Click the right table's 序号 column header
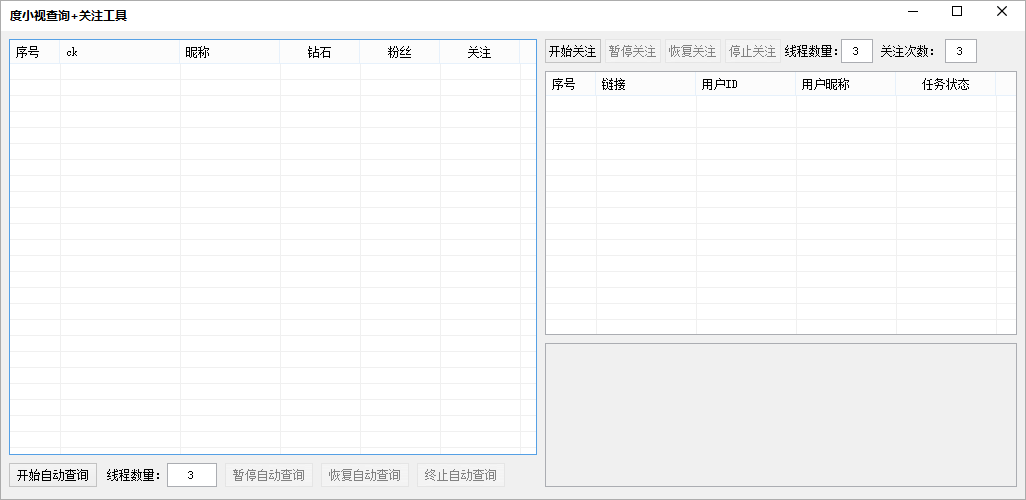 [x=571, y=85]
